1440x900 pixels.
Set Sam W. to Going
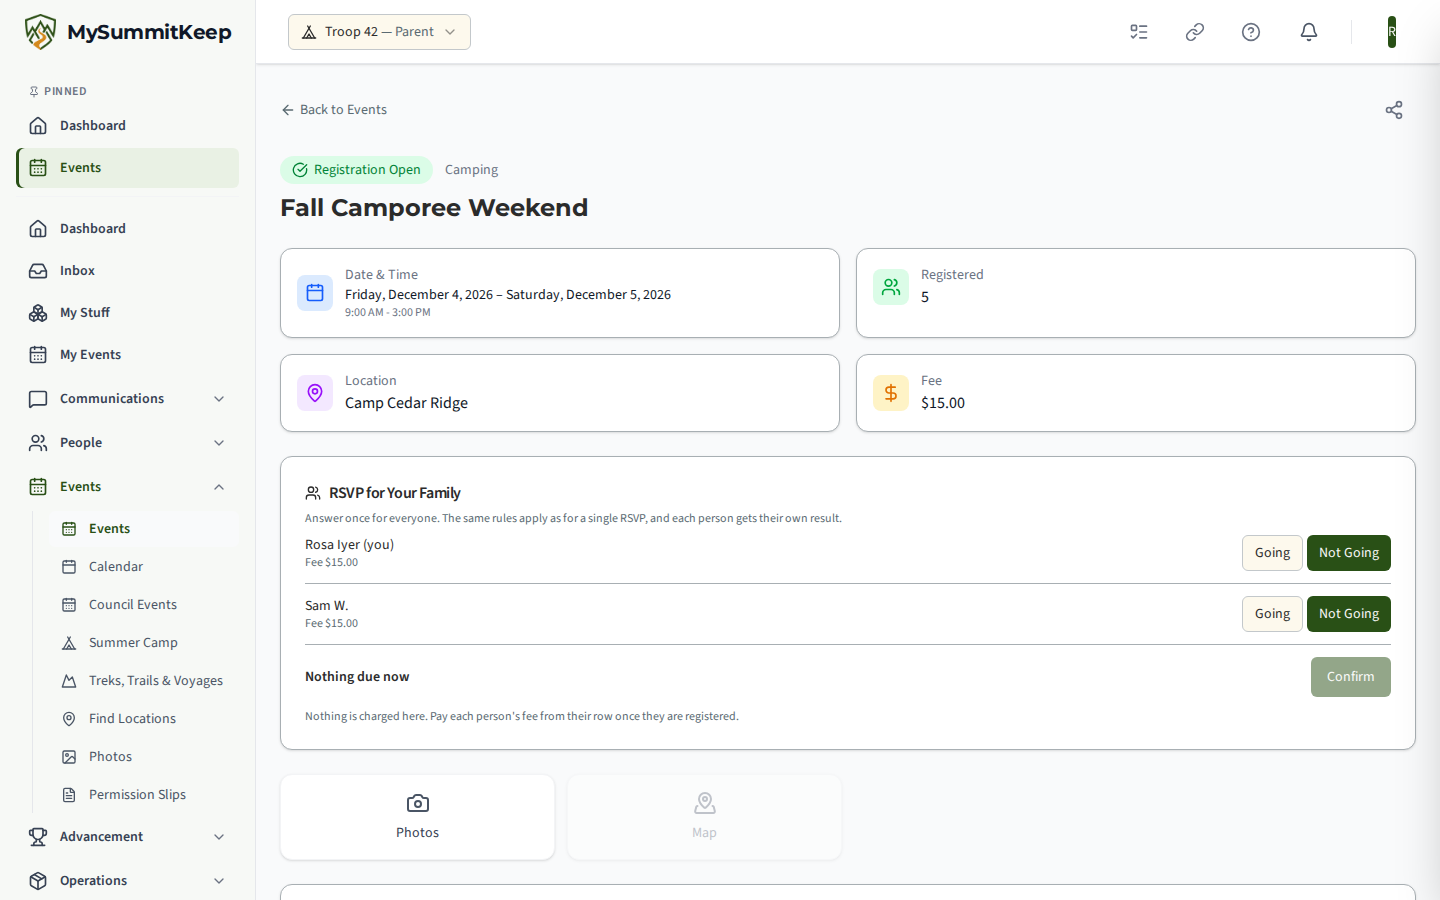1272,614
